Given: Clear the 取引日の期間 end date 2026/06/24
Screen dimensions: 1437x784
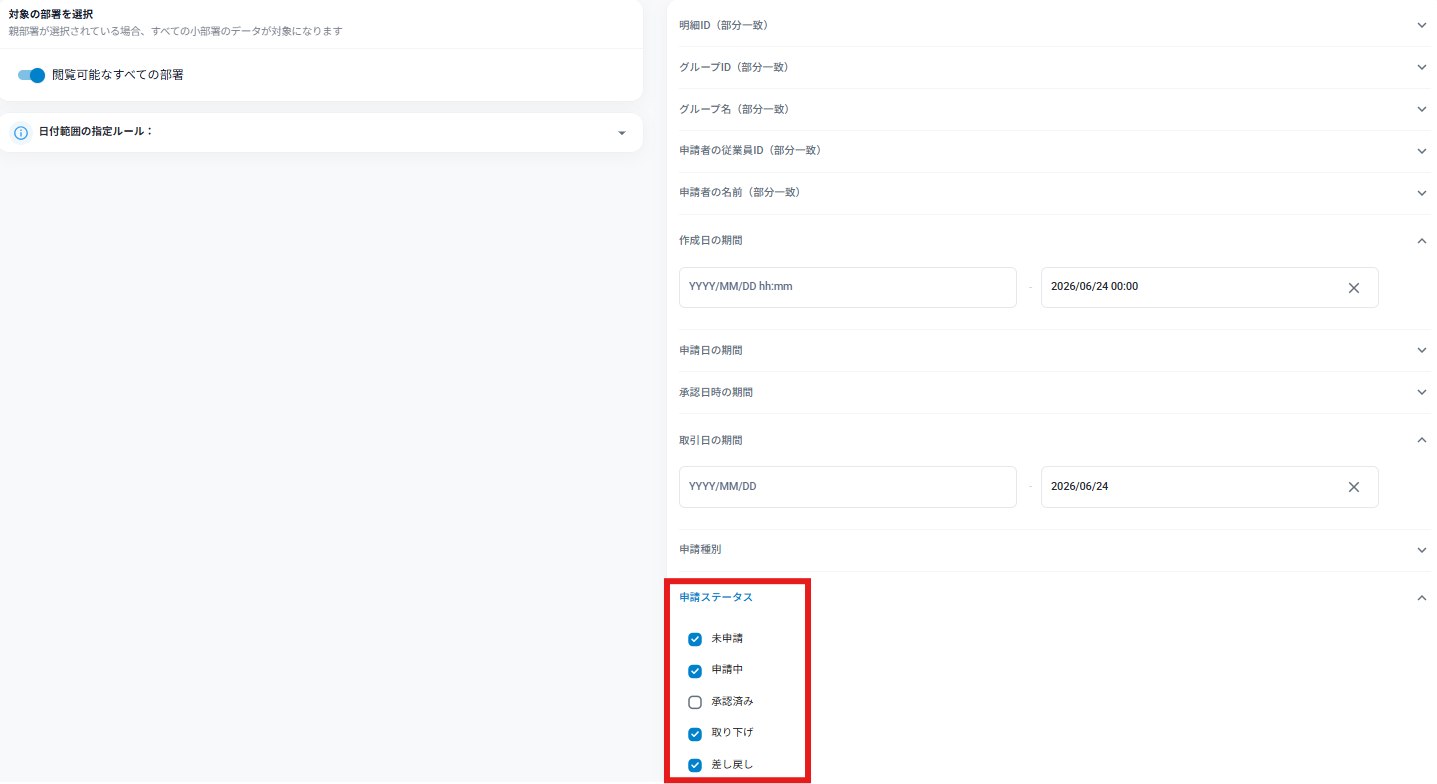Looking at the screenshot, I should pos(1354,487).
